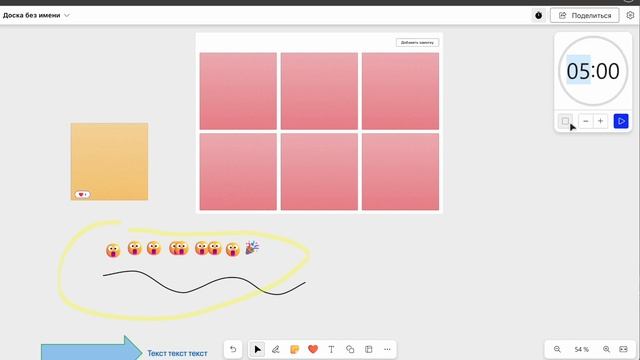The width and height of the screenshot is (640, 360).
Task: Click Добавить заметку button in the note grid
Action: [417, 42]
